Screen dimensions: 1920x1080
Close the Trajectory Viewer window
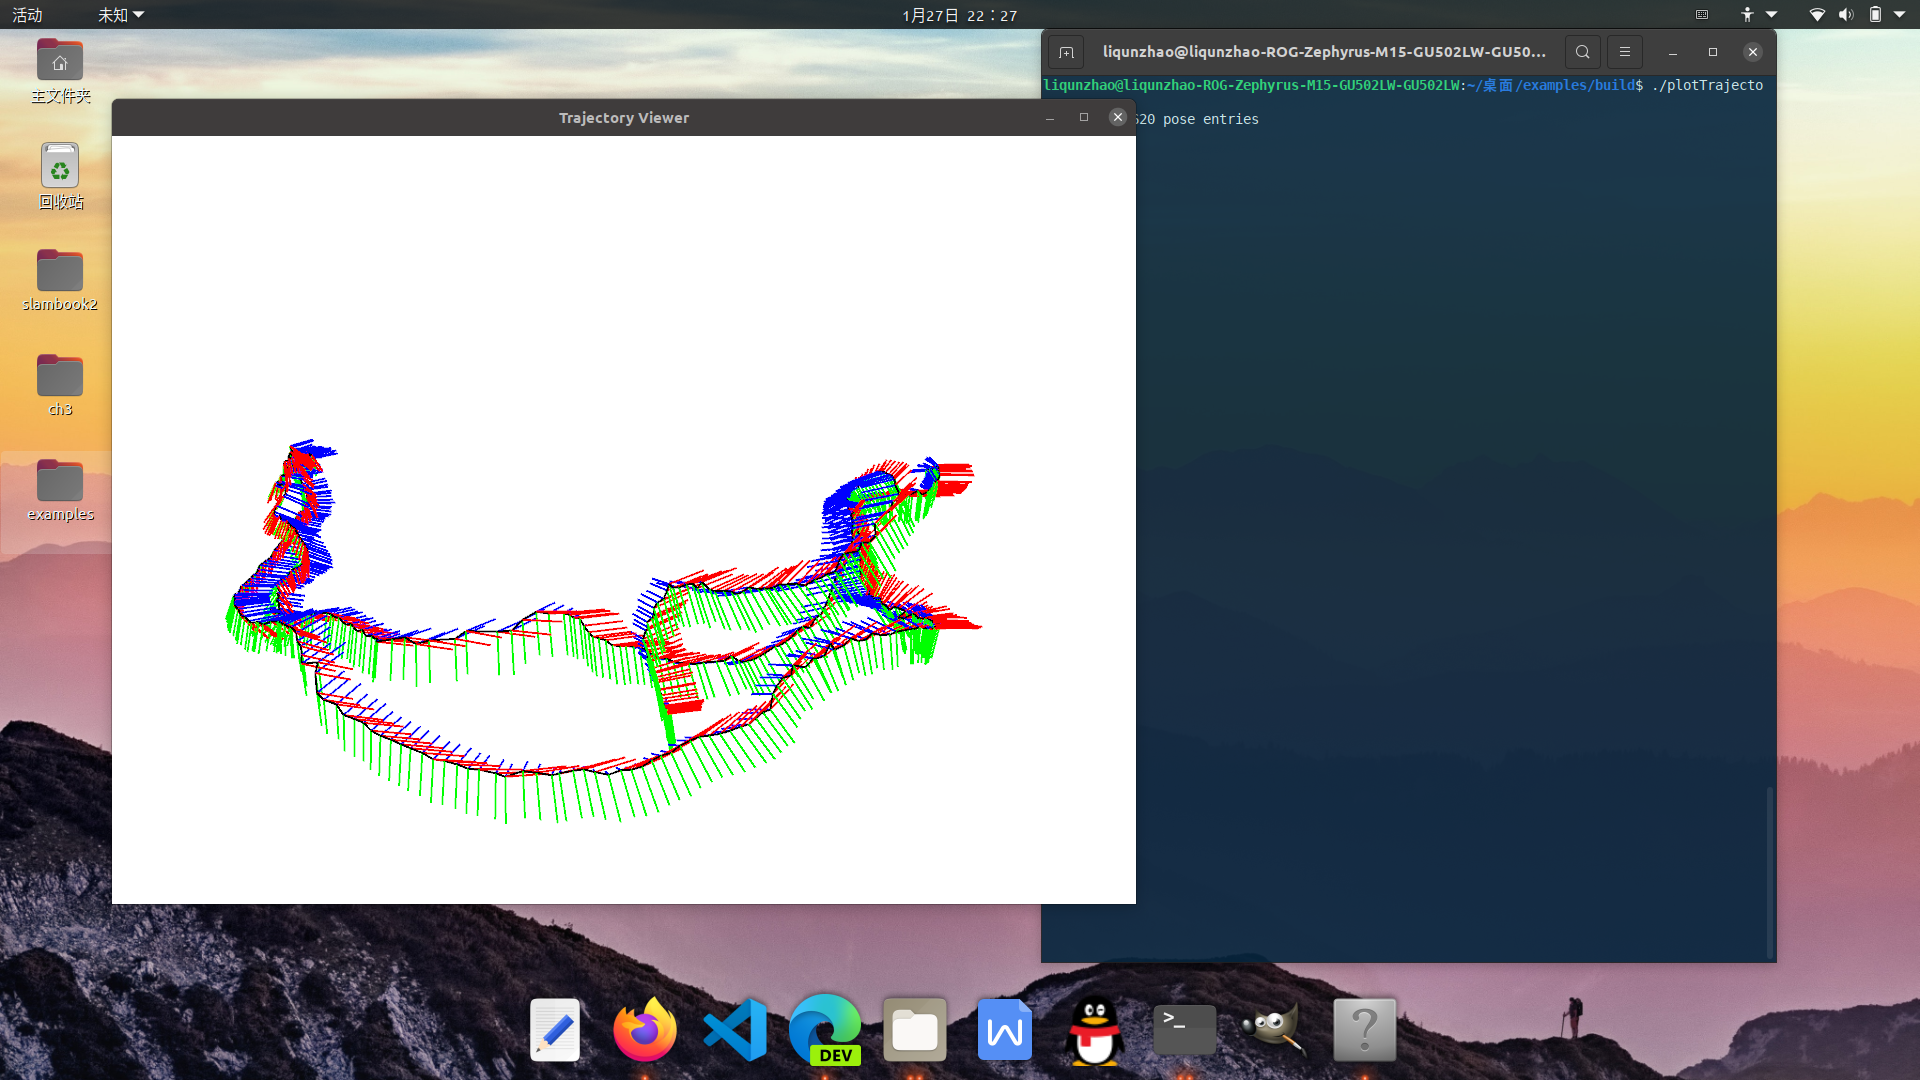1118,118
